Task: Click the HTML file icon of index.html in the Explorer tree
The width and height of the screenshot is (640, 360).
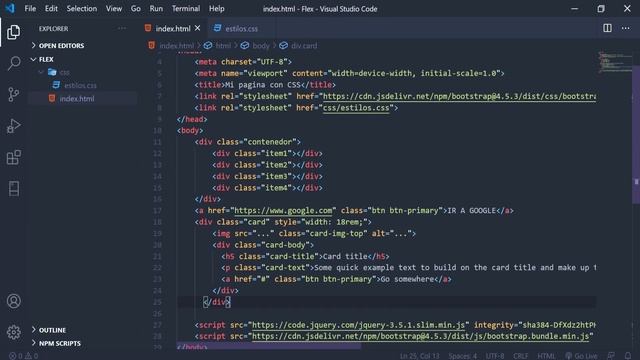Action: point(52,98)
